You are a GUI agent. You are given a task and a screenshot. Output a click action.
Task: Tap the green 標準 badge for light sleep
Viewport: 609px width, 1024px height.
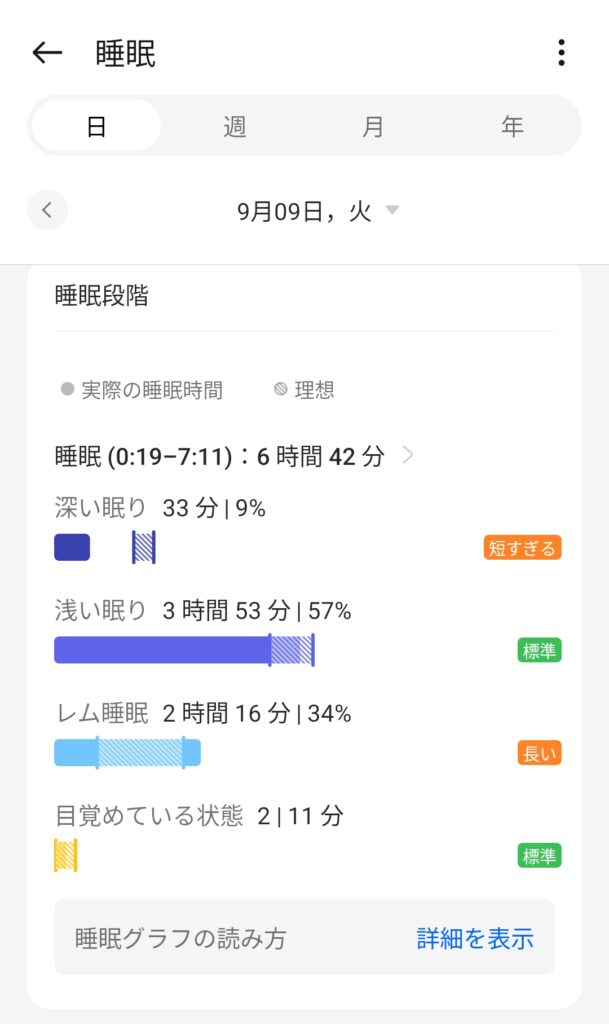pos(539,651)
